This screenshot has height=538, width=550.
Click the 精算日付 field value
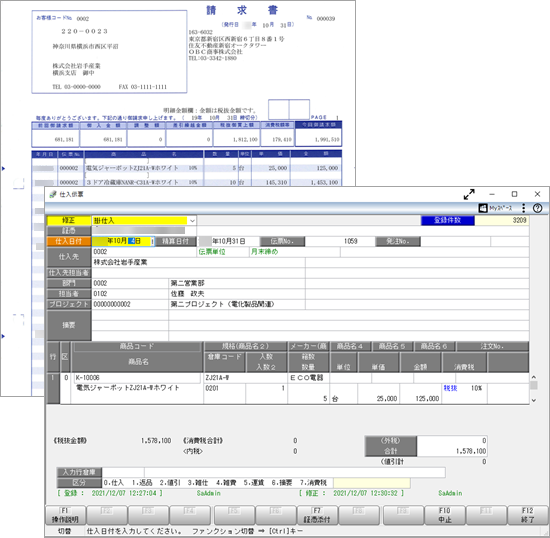229,241
